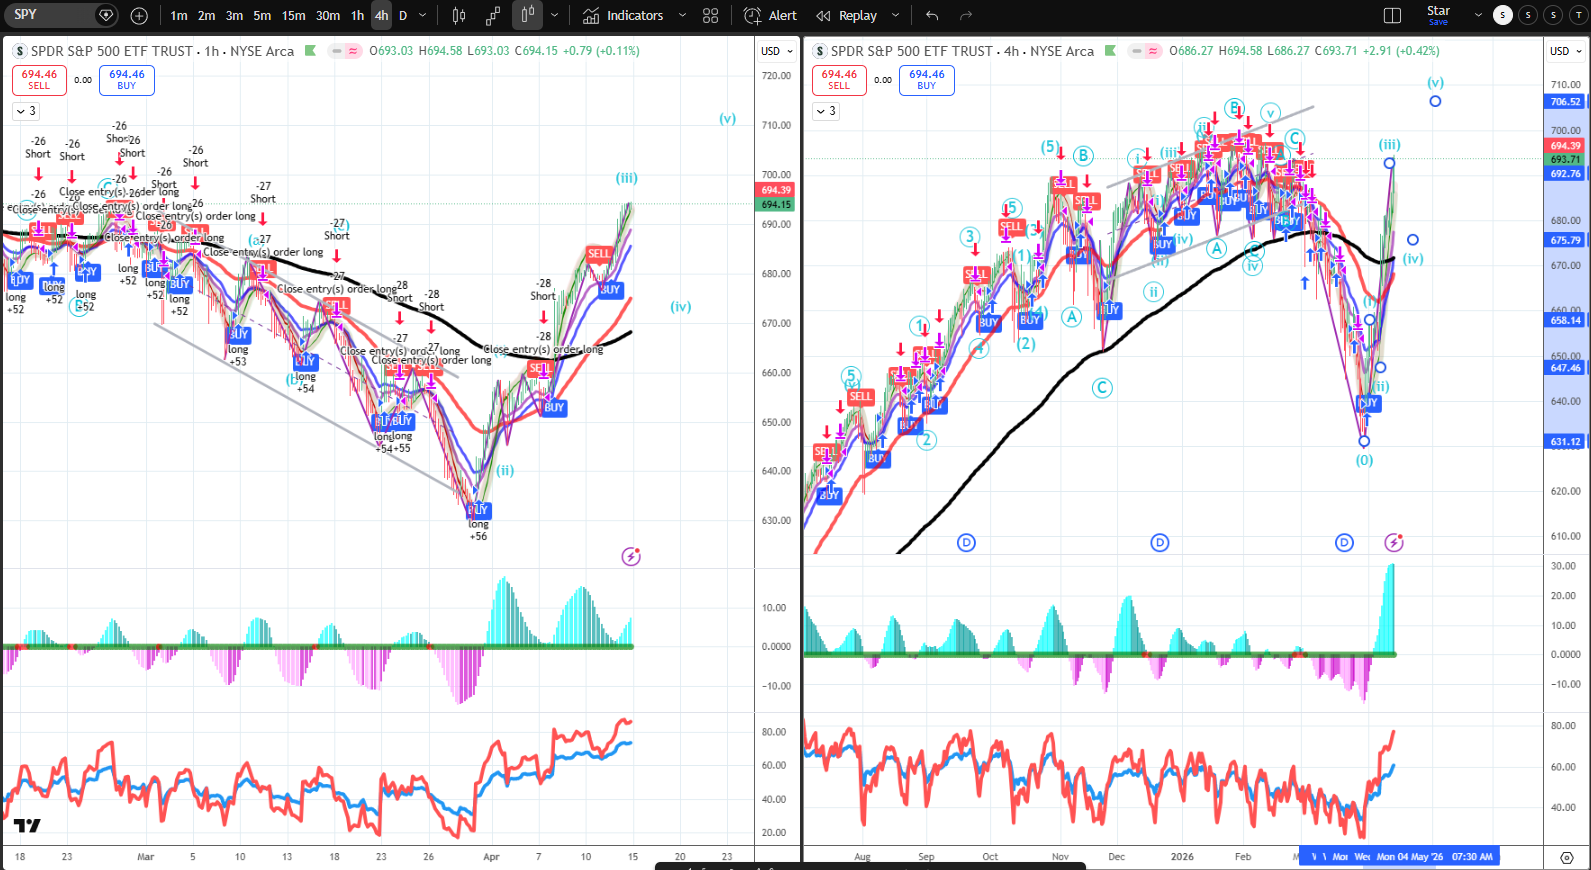The width and height of the screenshot is (1591, 870).
Task: Expand the favorite indicators dropdown arrow
Action: click(x=682, y=15)
